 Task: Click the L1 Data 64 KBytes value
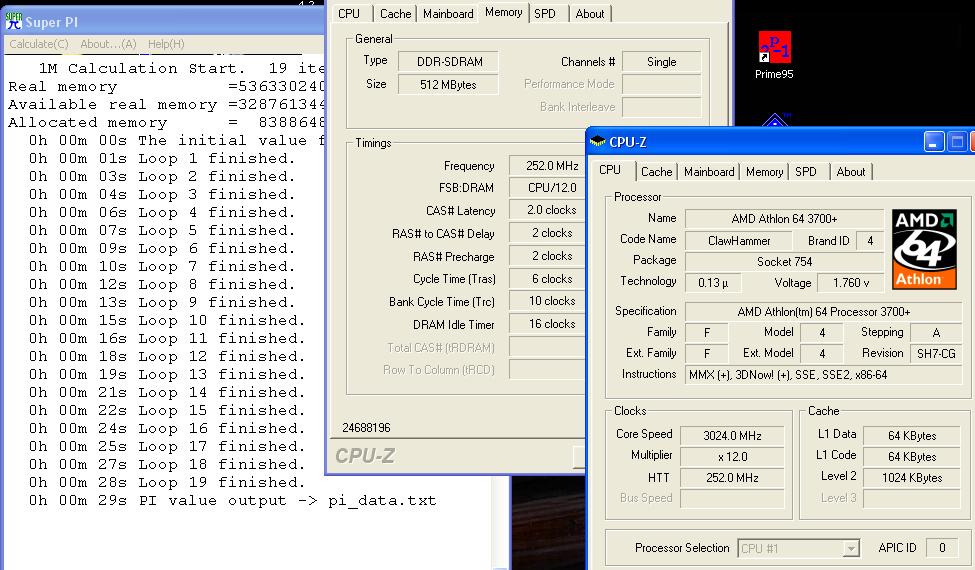point(912,436)
